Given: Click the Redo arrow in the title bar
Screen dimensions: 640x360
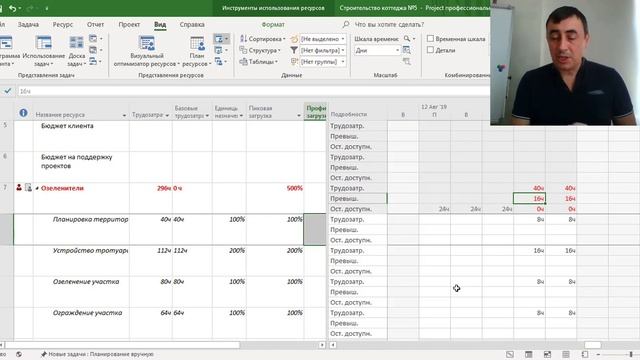Looking at the screenshot, I should click(30, 8).
